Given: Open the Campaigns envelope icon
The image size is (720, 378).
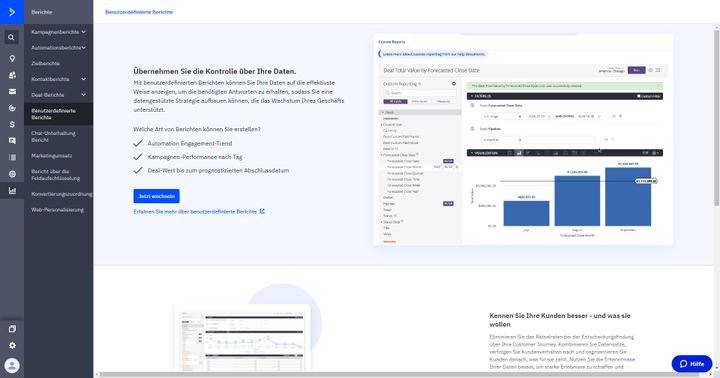Looking at the screenshot, I should pos(12,91).
